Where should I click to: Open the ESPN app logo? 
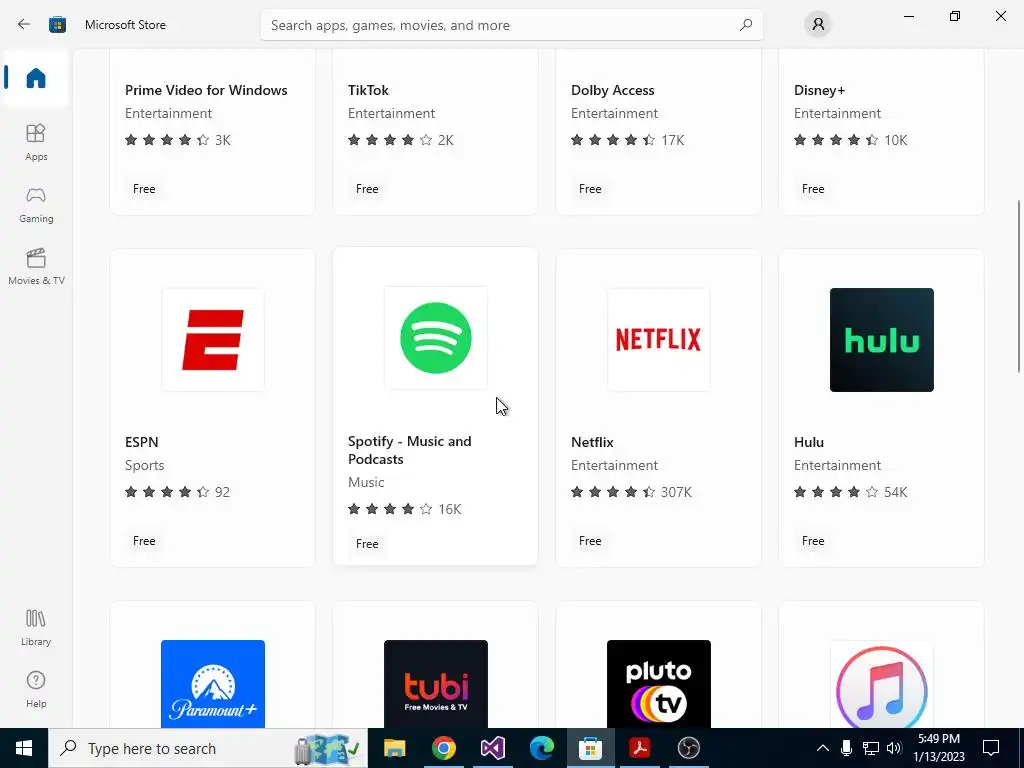pos(213,340)
